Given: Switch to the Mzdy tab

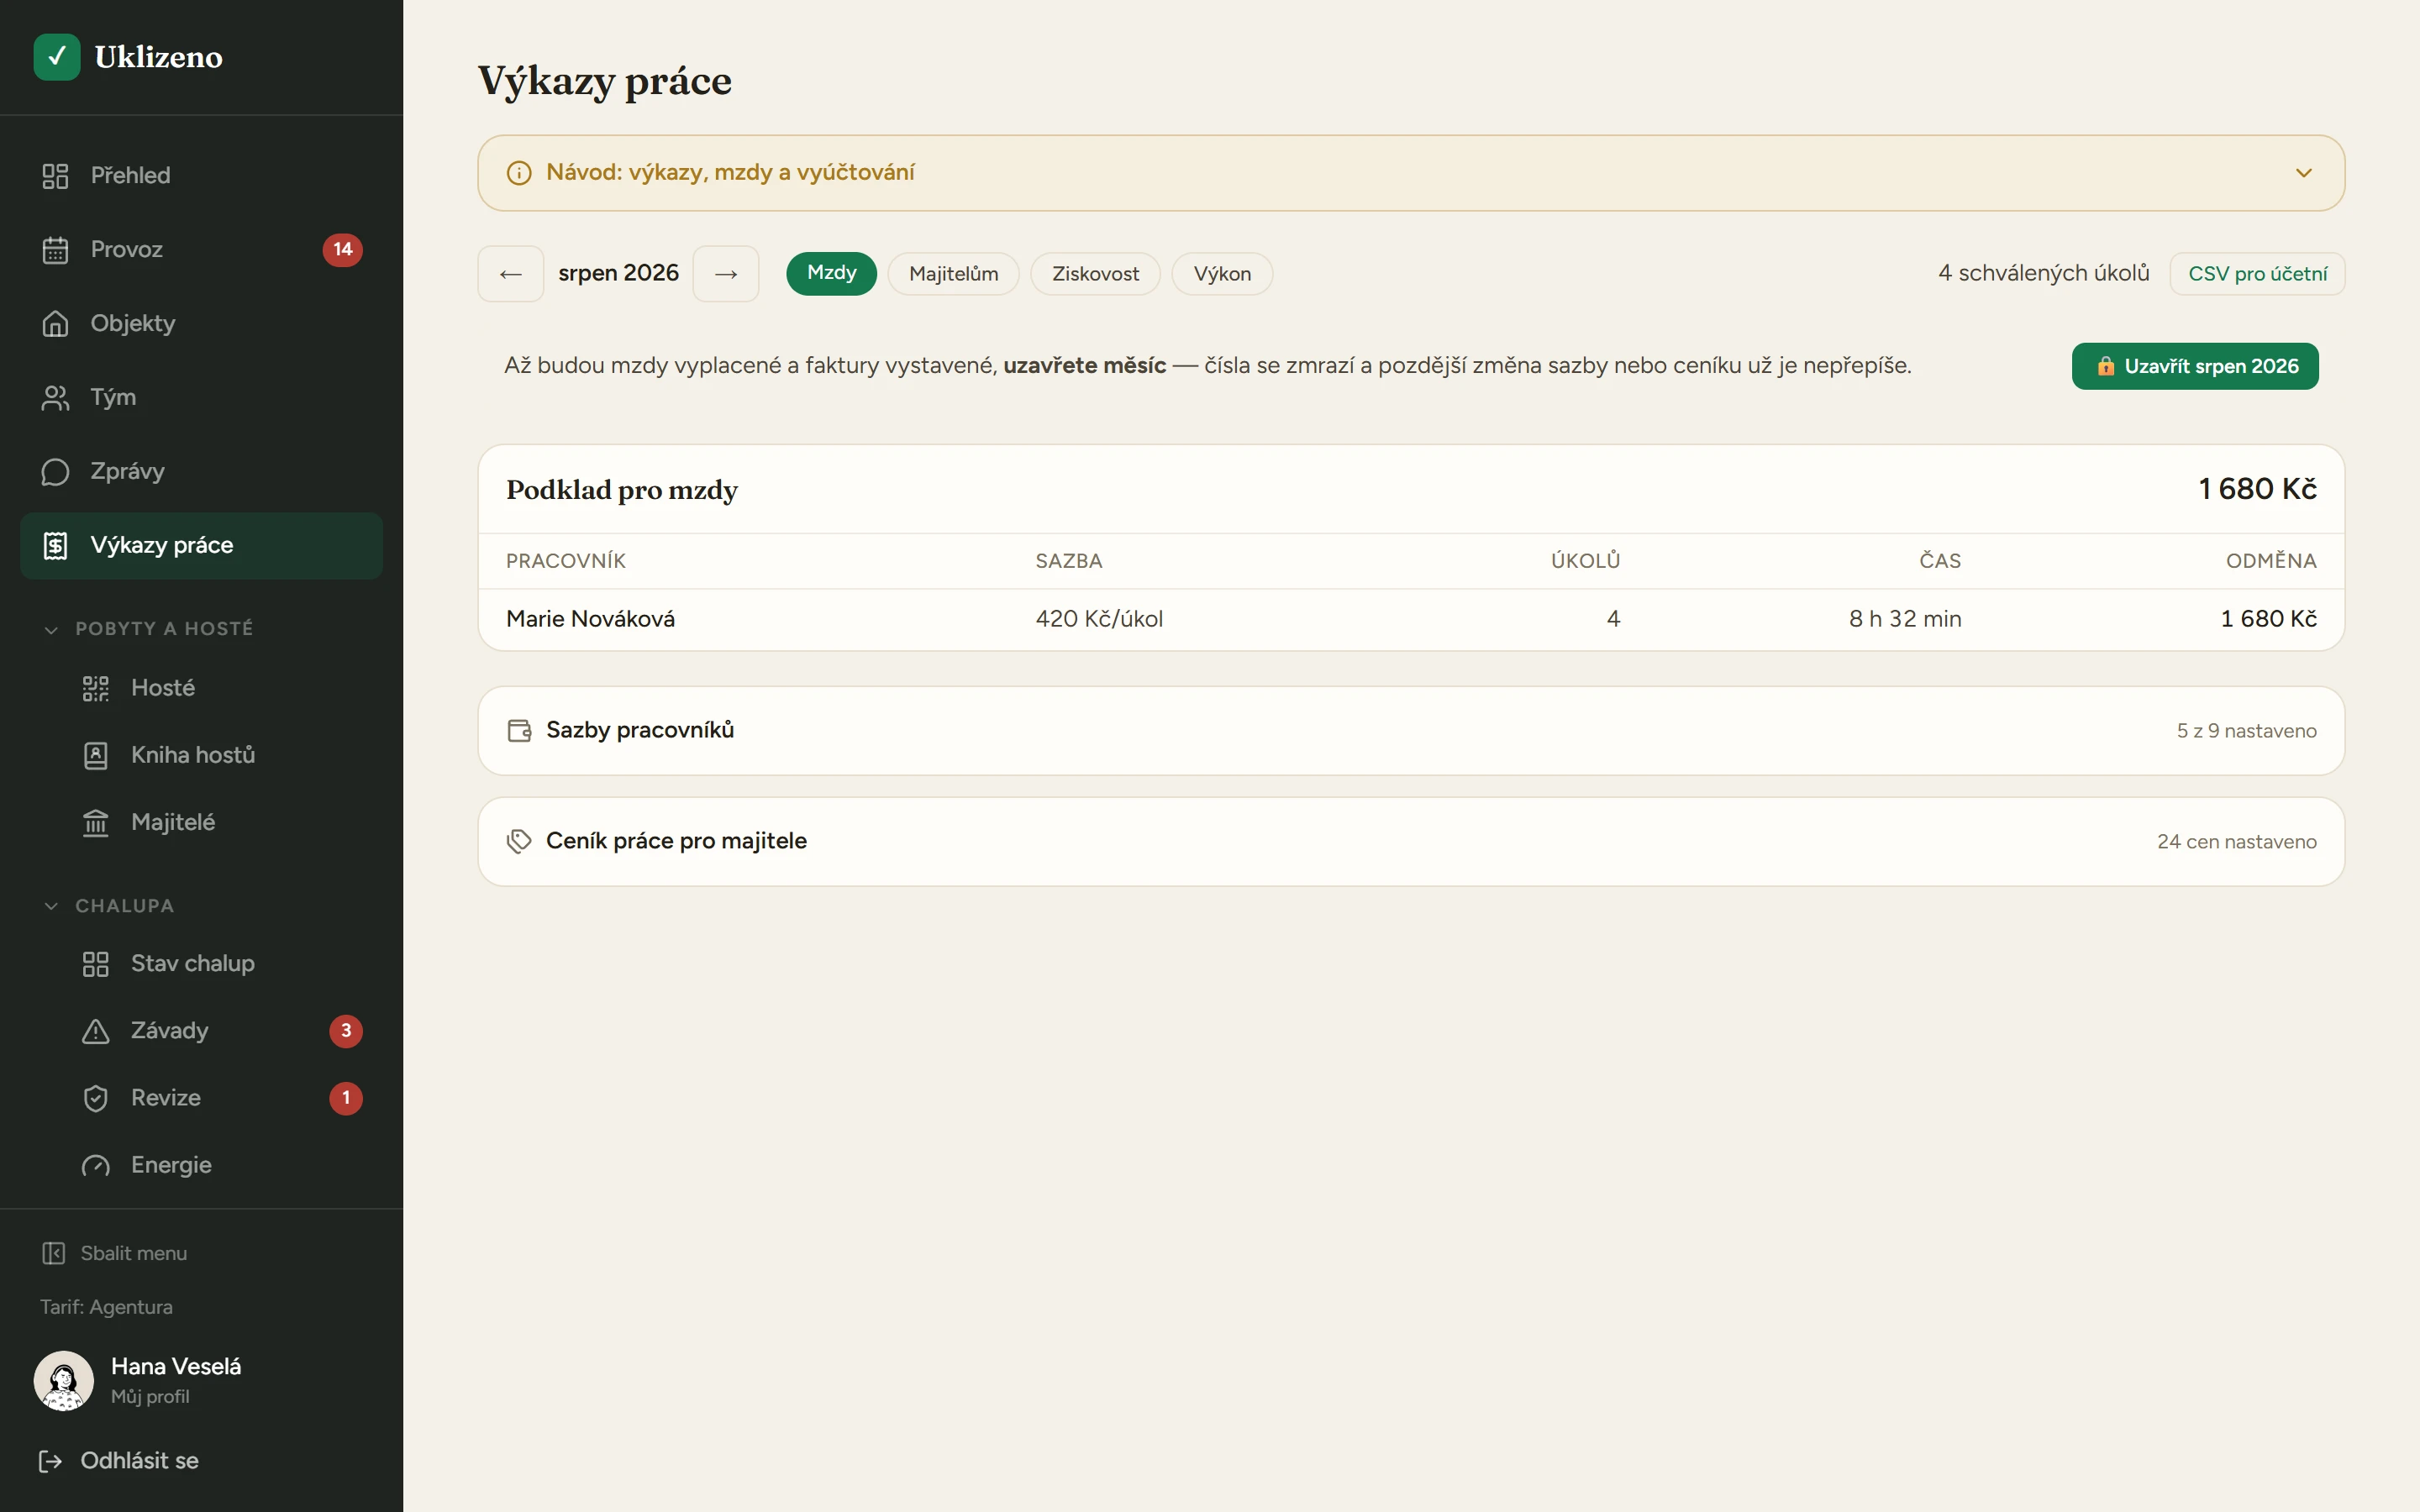Looking at the screenshot, I should tap(831, 273).
